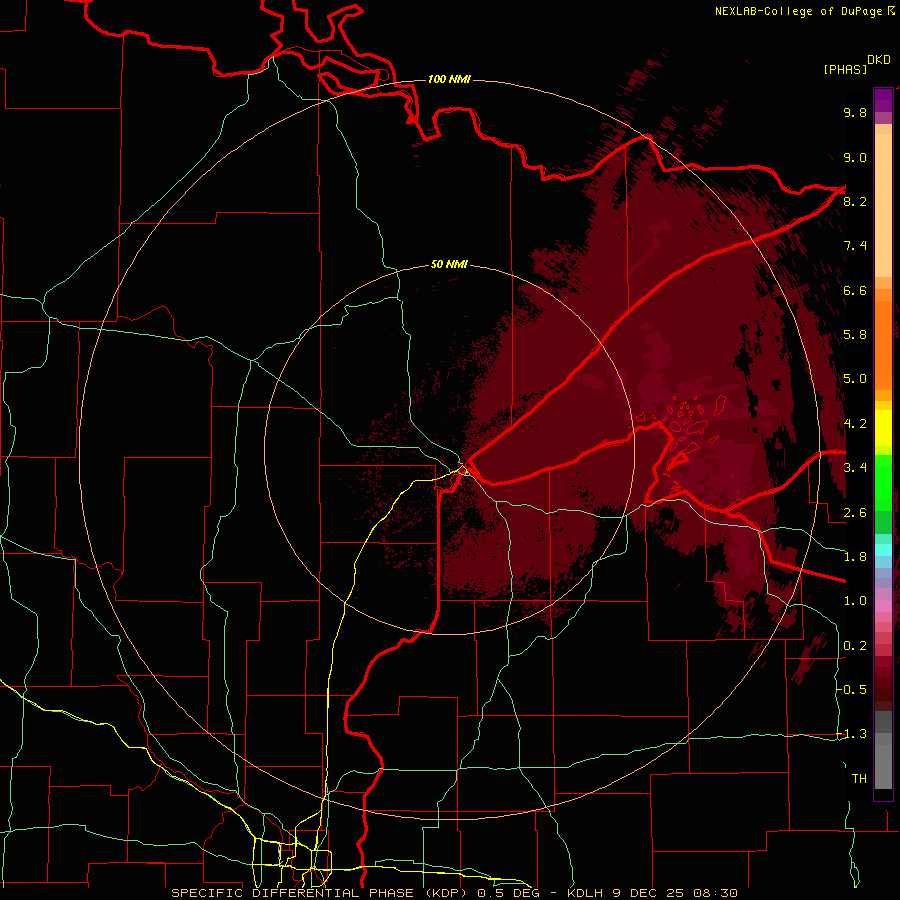The image size is (900, 900).
Task: Click the DKD legend unit label
Action: point(879,60)
